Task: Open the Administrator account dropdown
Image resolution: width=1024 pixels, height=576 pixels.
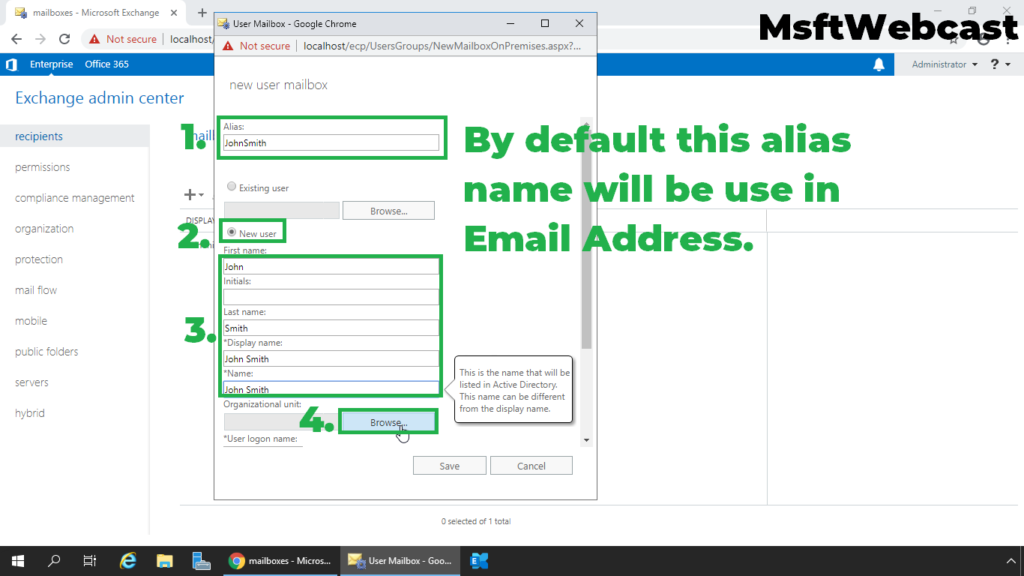Action: coord(944,64)
